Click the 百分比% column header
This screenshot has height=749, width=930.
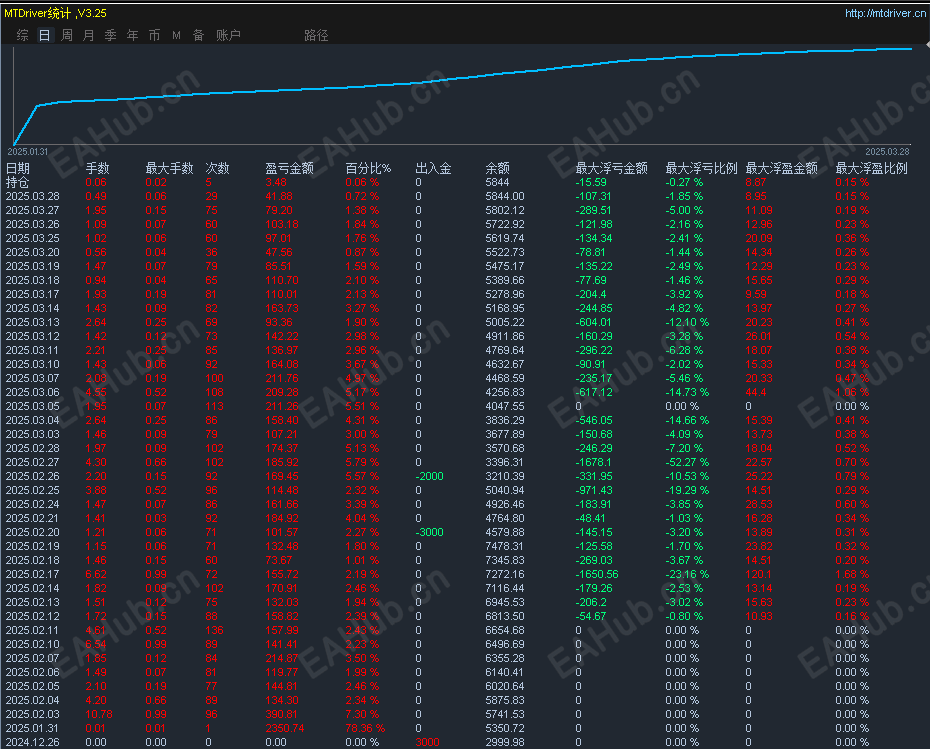click(x=368, y=168)
